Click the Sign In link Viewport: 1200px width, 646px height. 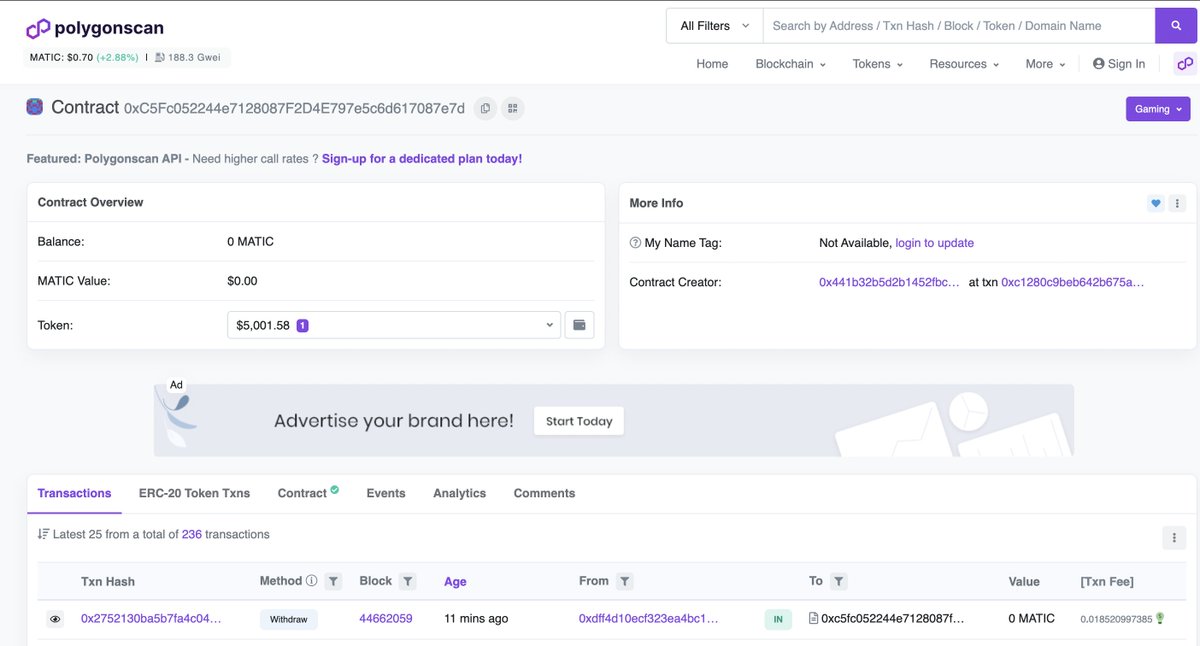pos(1119,64)
